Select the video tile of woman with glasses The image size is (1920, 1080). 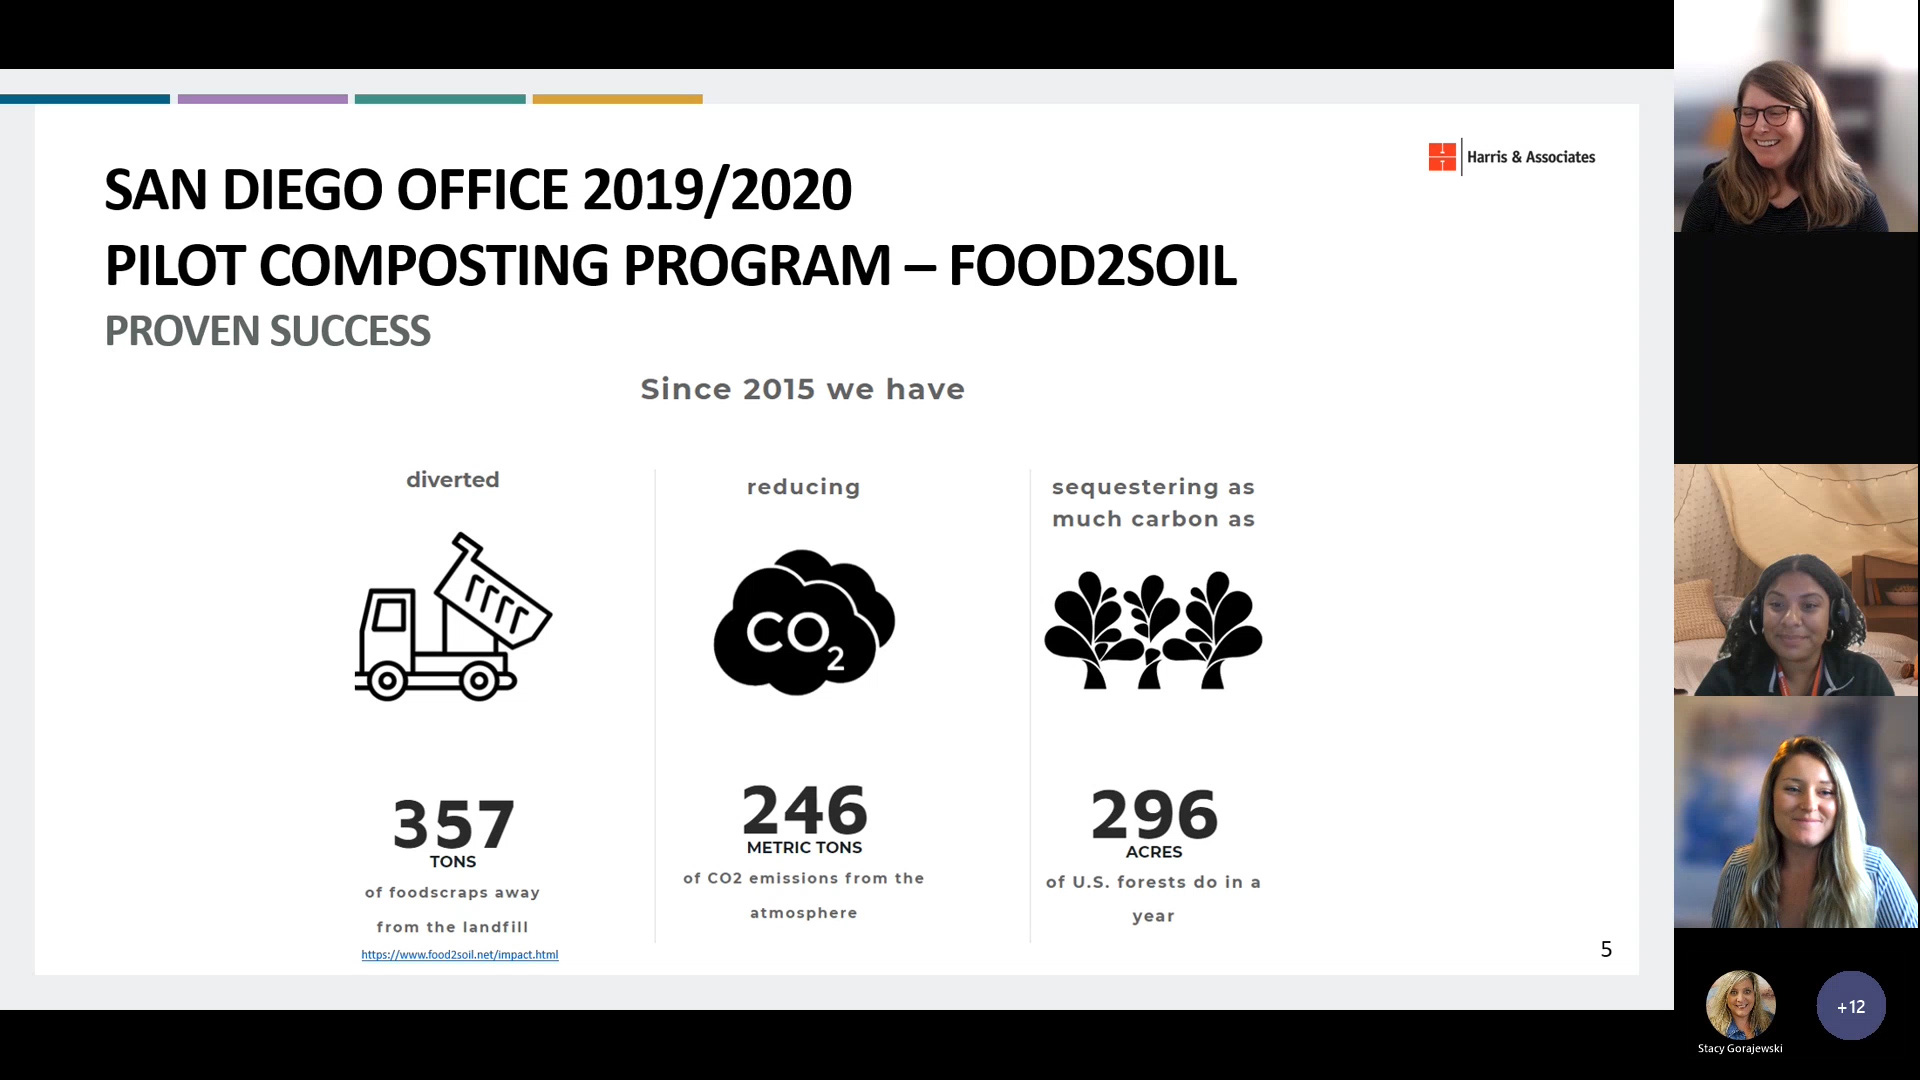pos(1796,116)
